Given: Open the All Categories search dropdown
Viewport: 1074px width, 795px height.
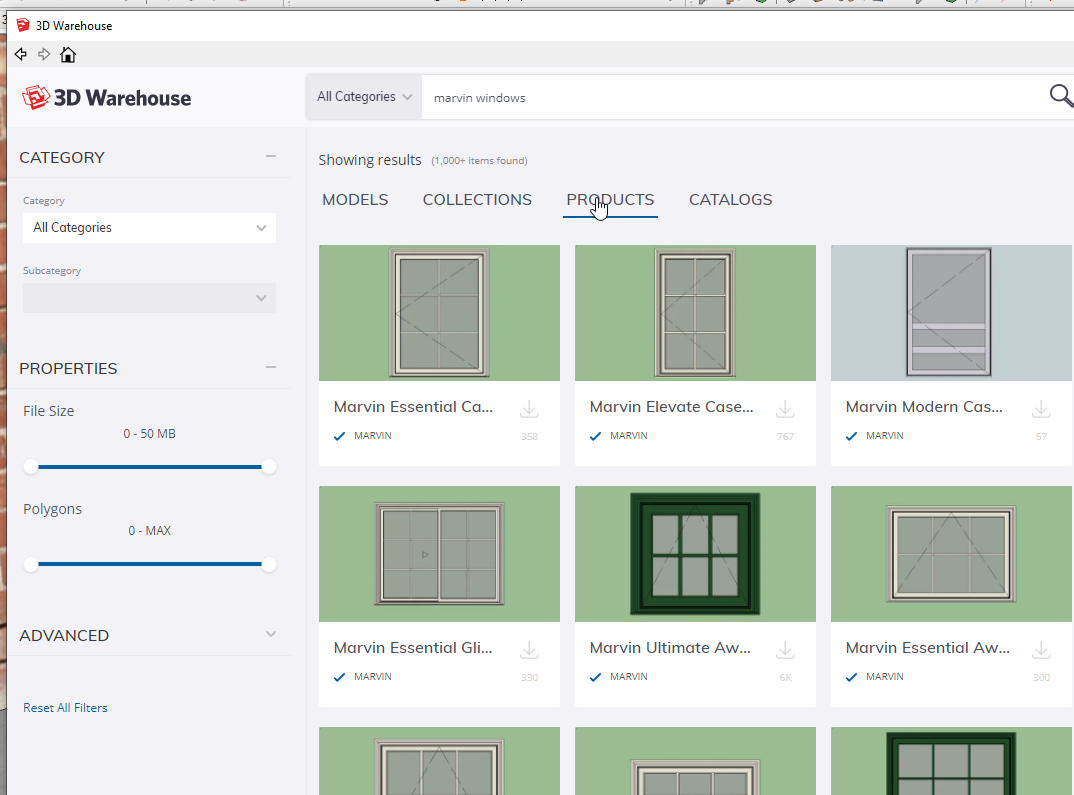Looking at the screenshot, I should point(364,97).
